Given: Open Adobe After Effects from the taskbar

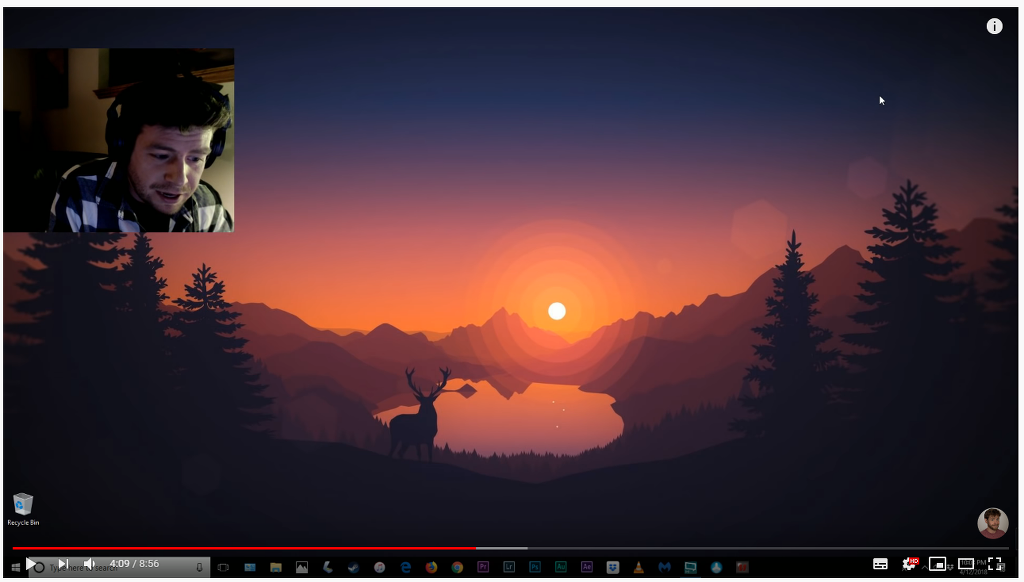Looking at the screenshot, I should [586, 567].
